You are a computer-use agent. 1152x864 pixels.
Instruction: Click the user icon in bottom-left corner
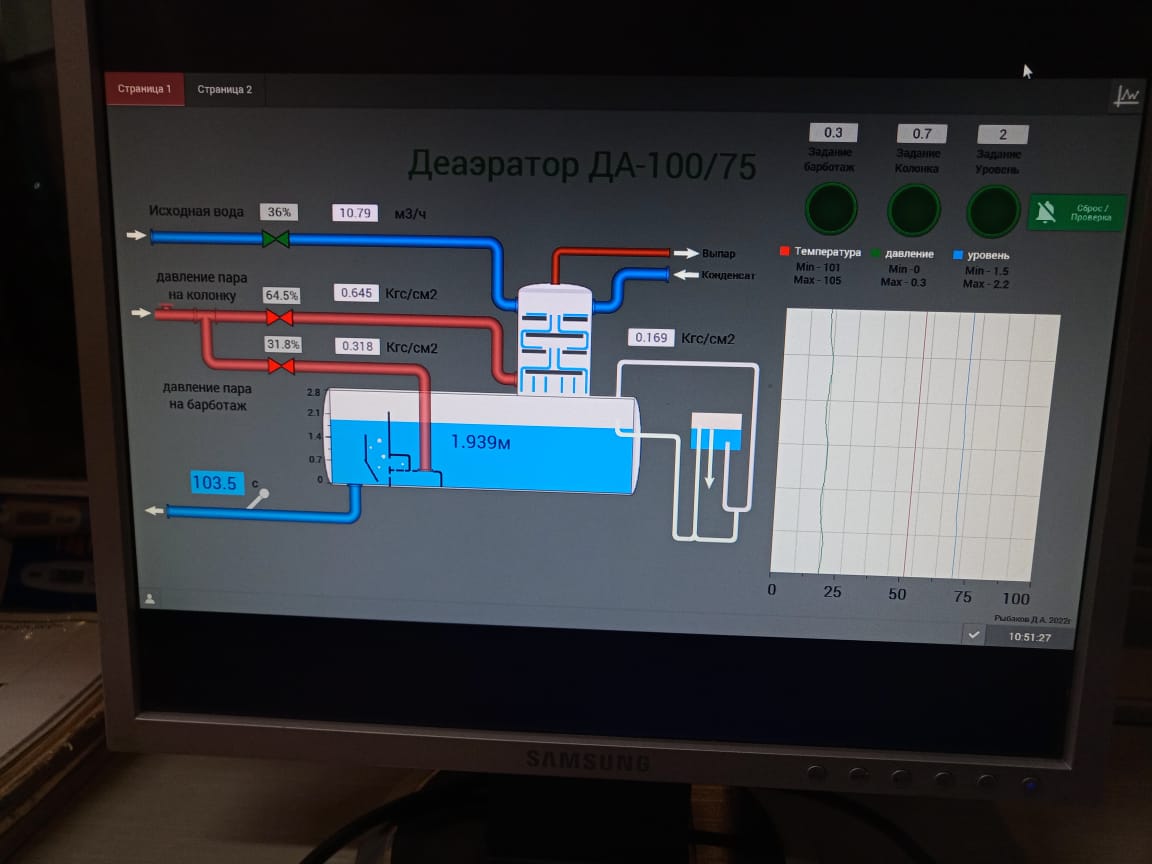point(150,599)
